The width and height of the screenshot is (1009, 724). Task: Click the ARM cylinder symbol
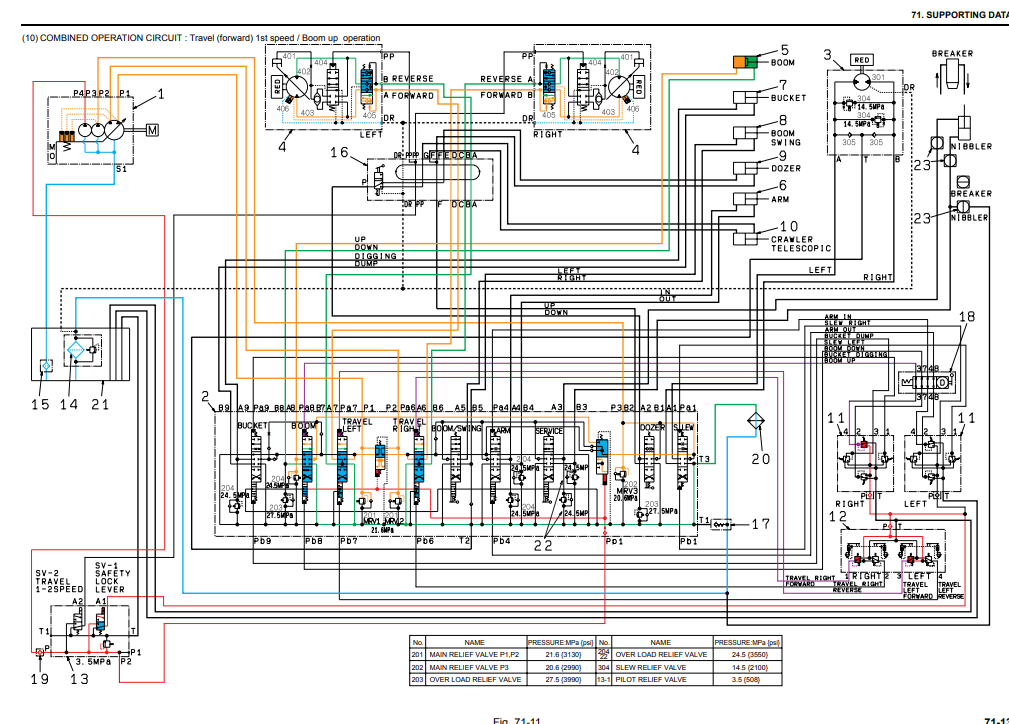click(x=745, y=200)
